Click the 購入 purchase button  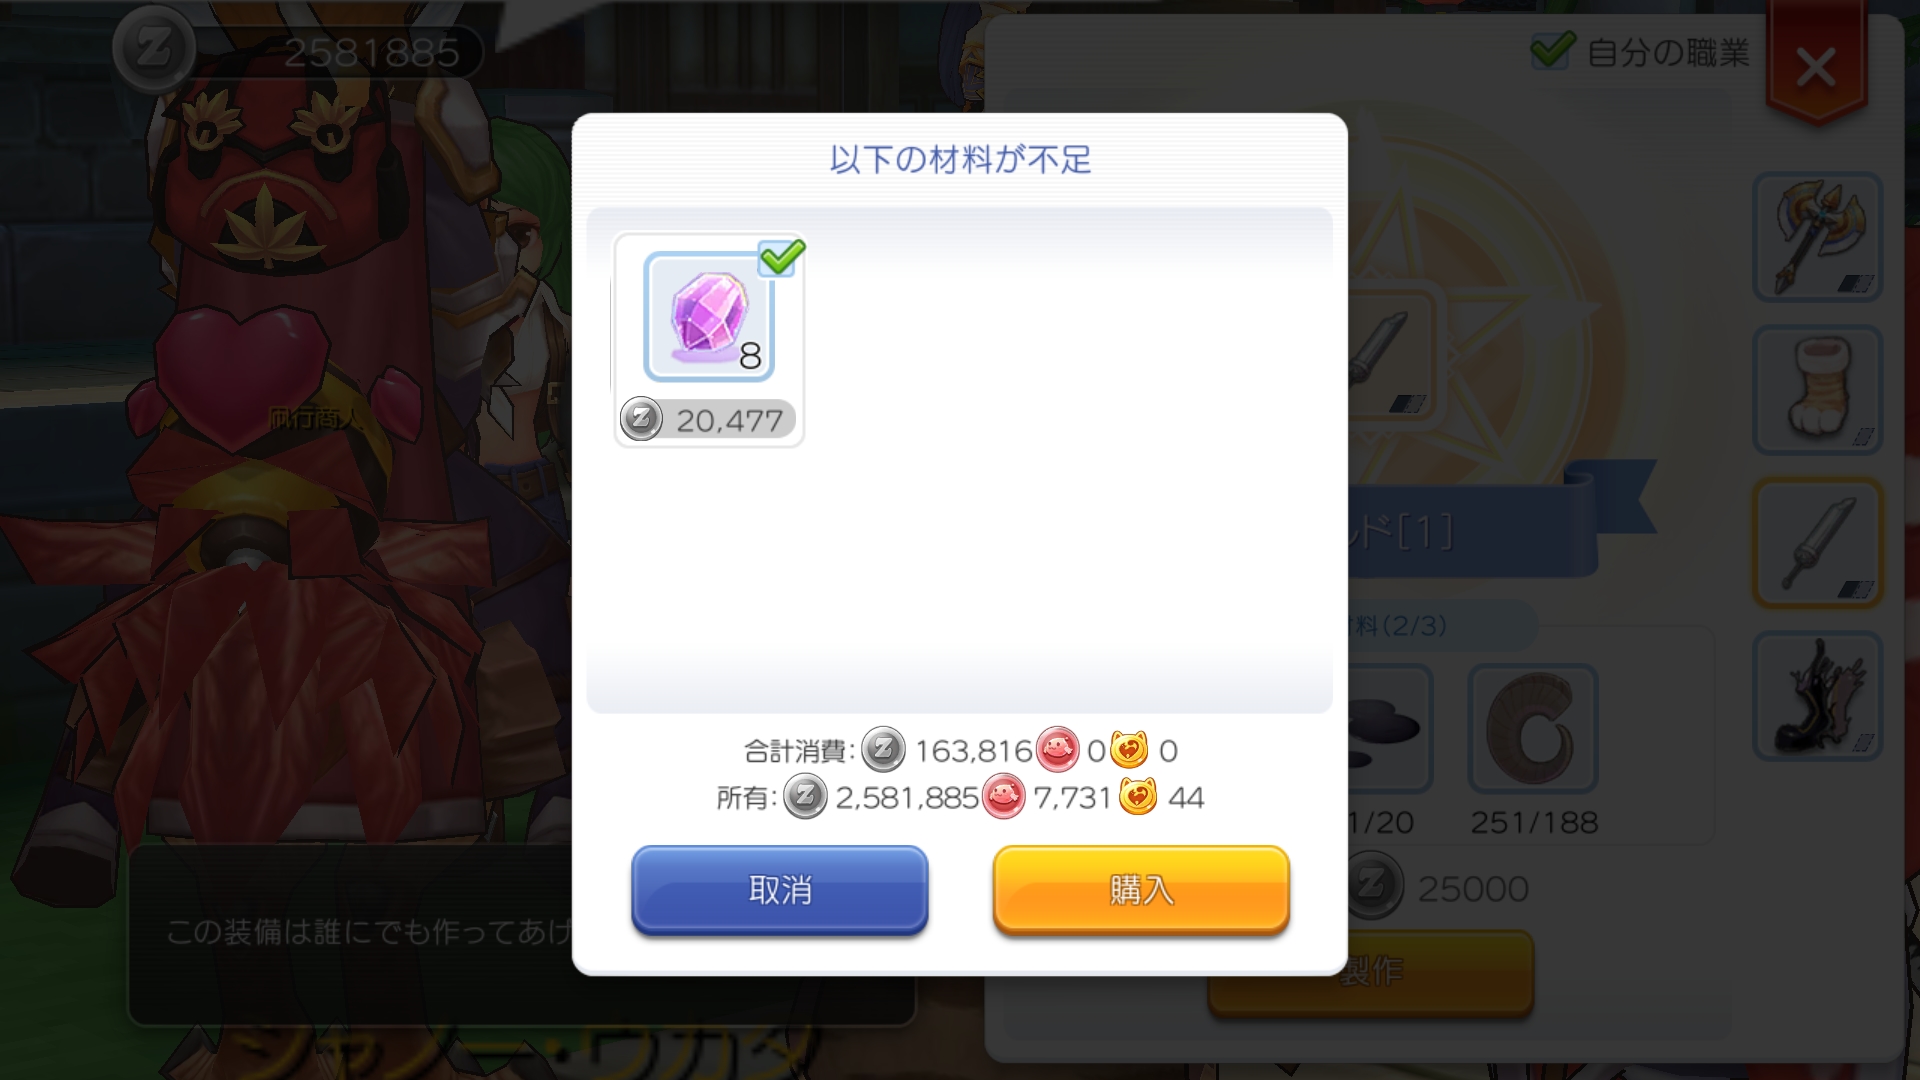(x=1141, y=889)
